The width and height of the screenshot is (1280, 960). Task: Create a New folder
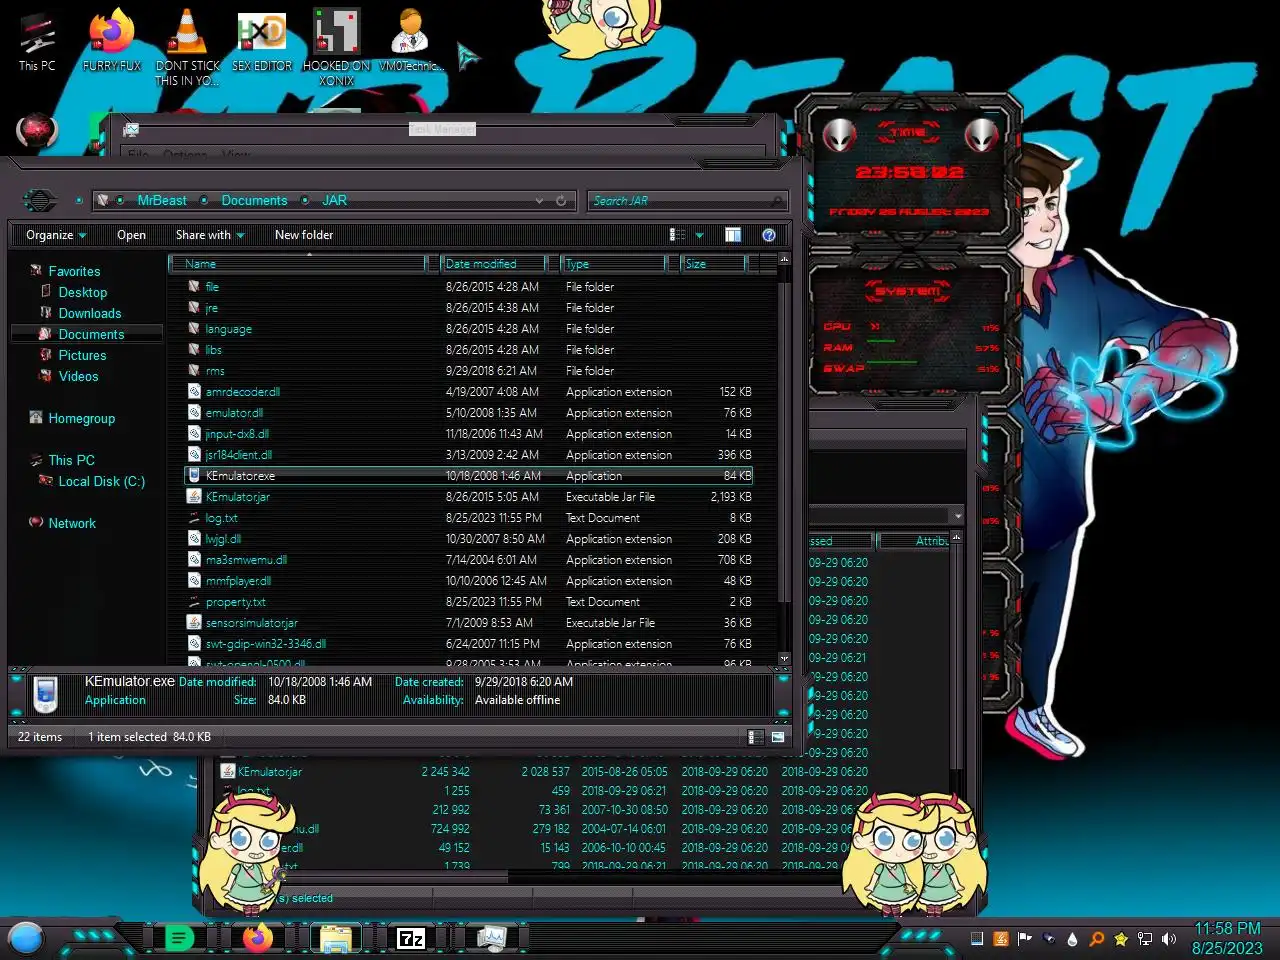click(304, 235)
